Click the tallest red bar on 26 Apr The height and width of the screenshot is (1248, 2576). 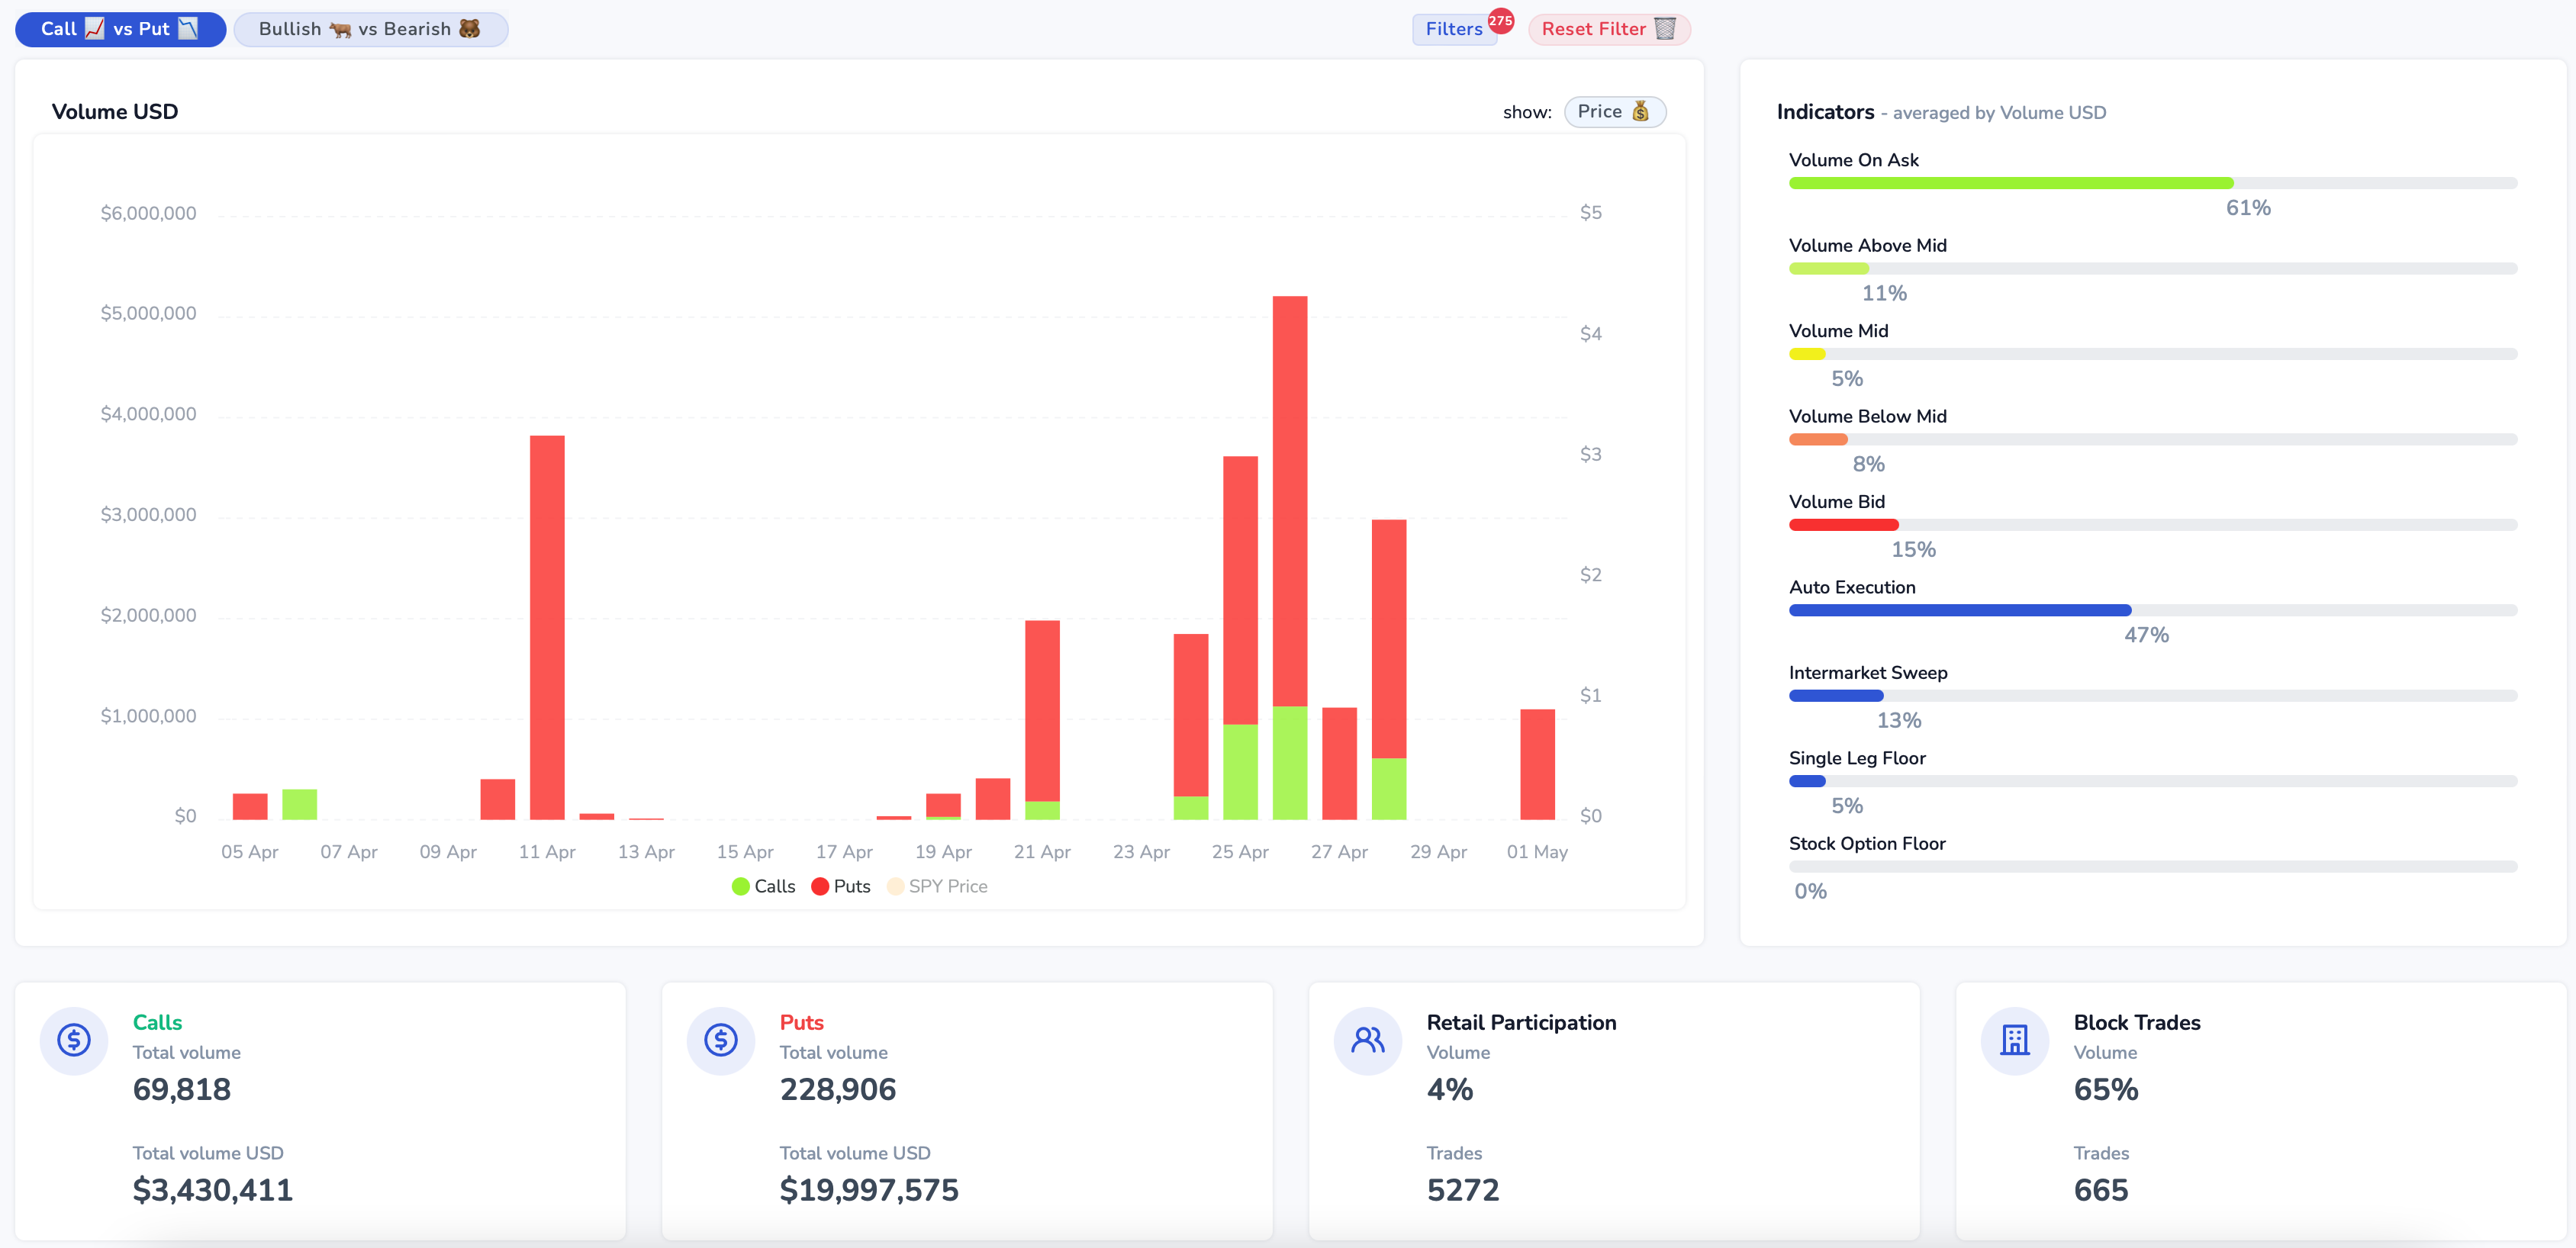click(1289, 500)
